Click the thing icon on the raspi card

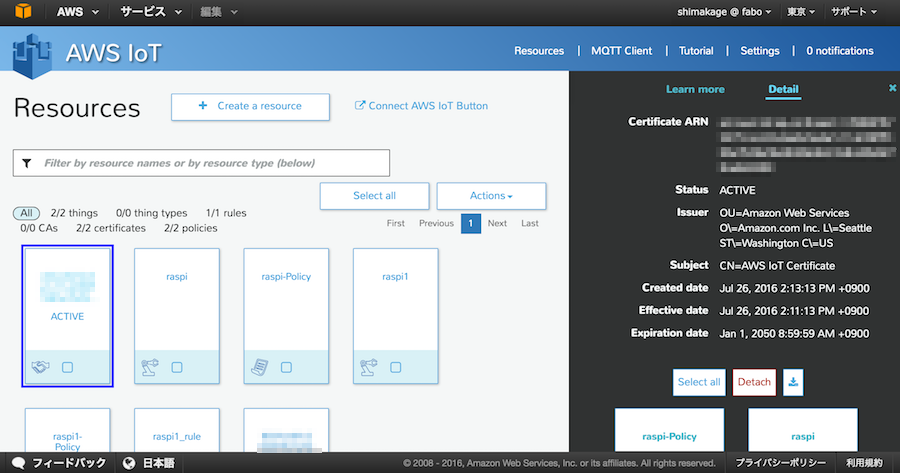pos(150,367)
